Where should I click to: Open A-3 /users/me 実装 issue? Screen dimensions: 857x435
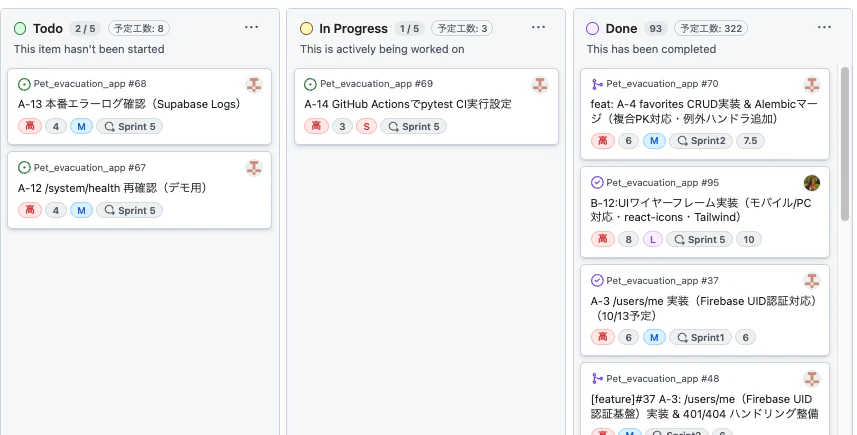(x=703, y=308)
